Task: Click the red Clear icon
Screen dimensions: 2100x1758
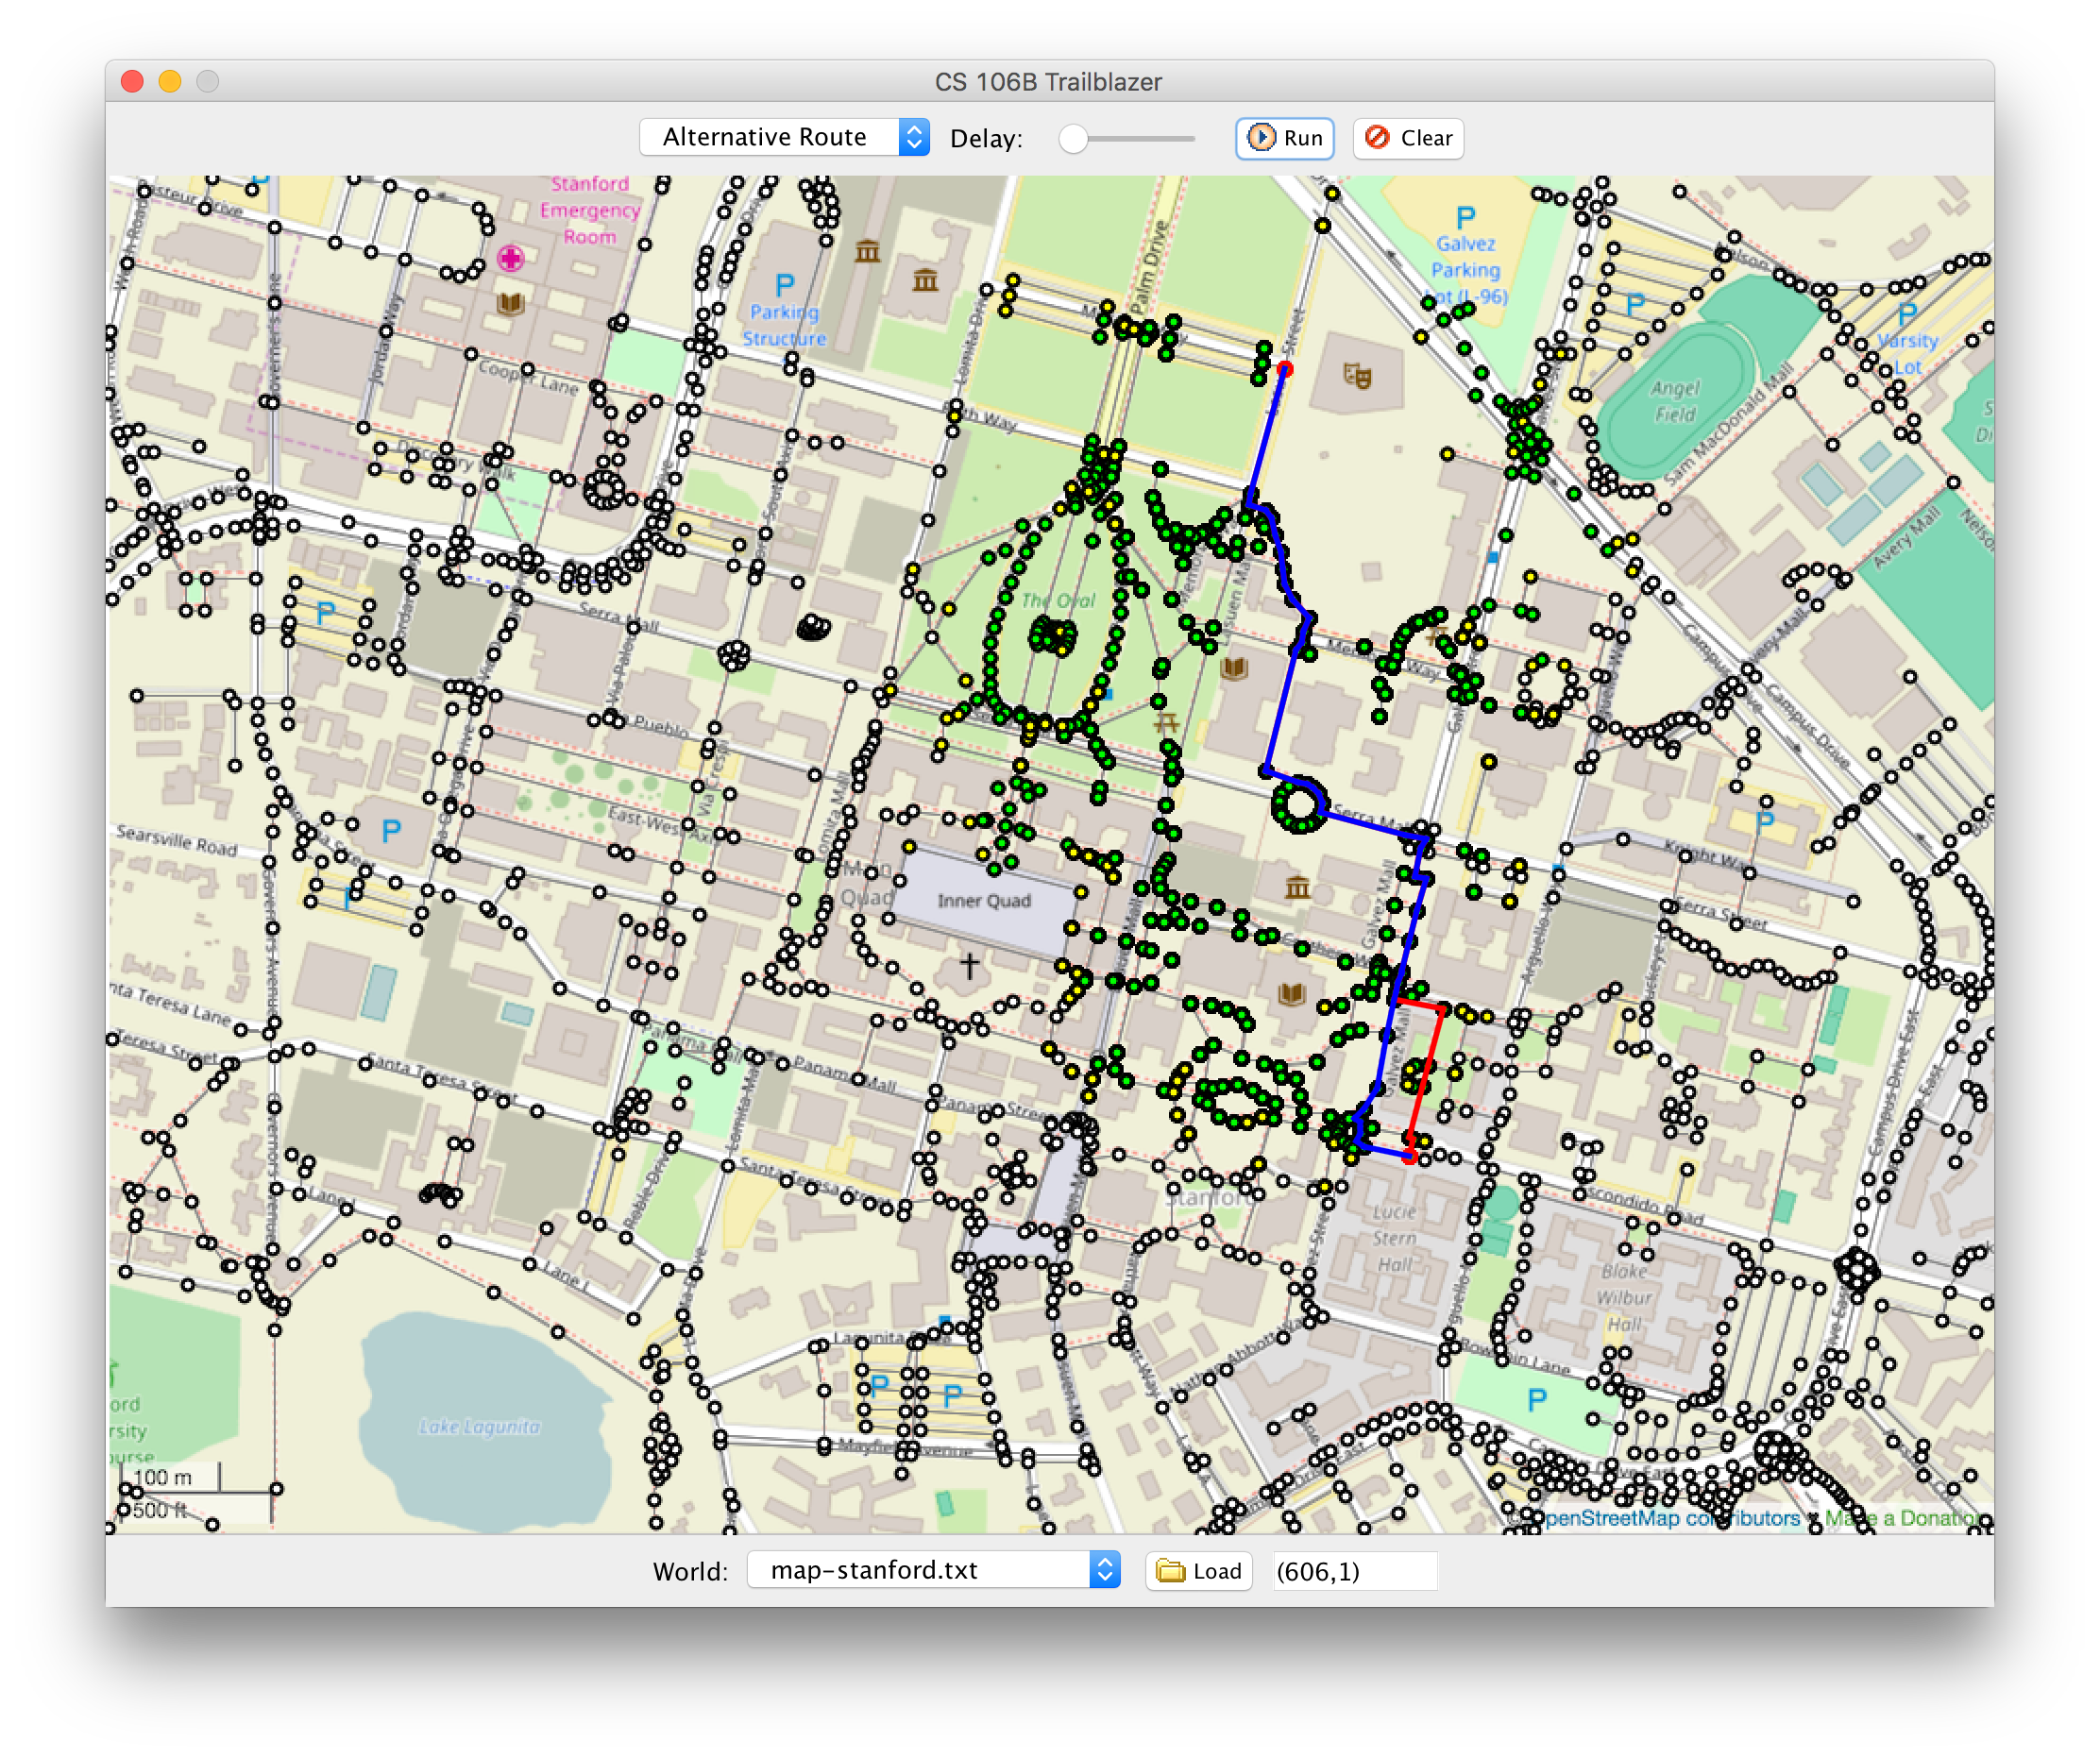Action: pyautogui.click(x=1377, y=138)
